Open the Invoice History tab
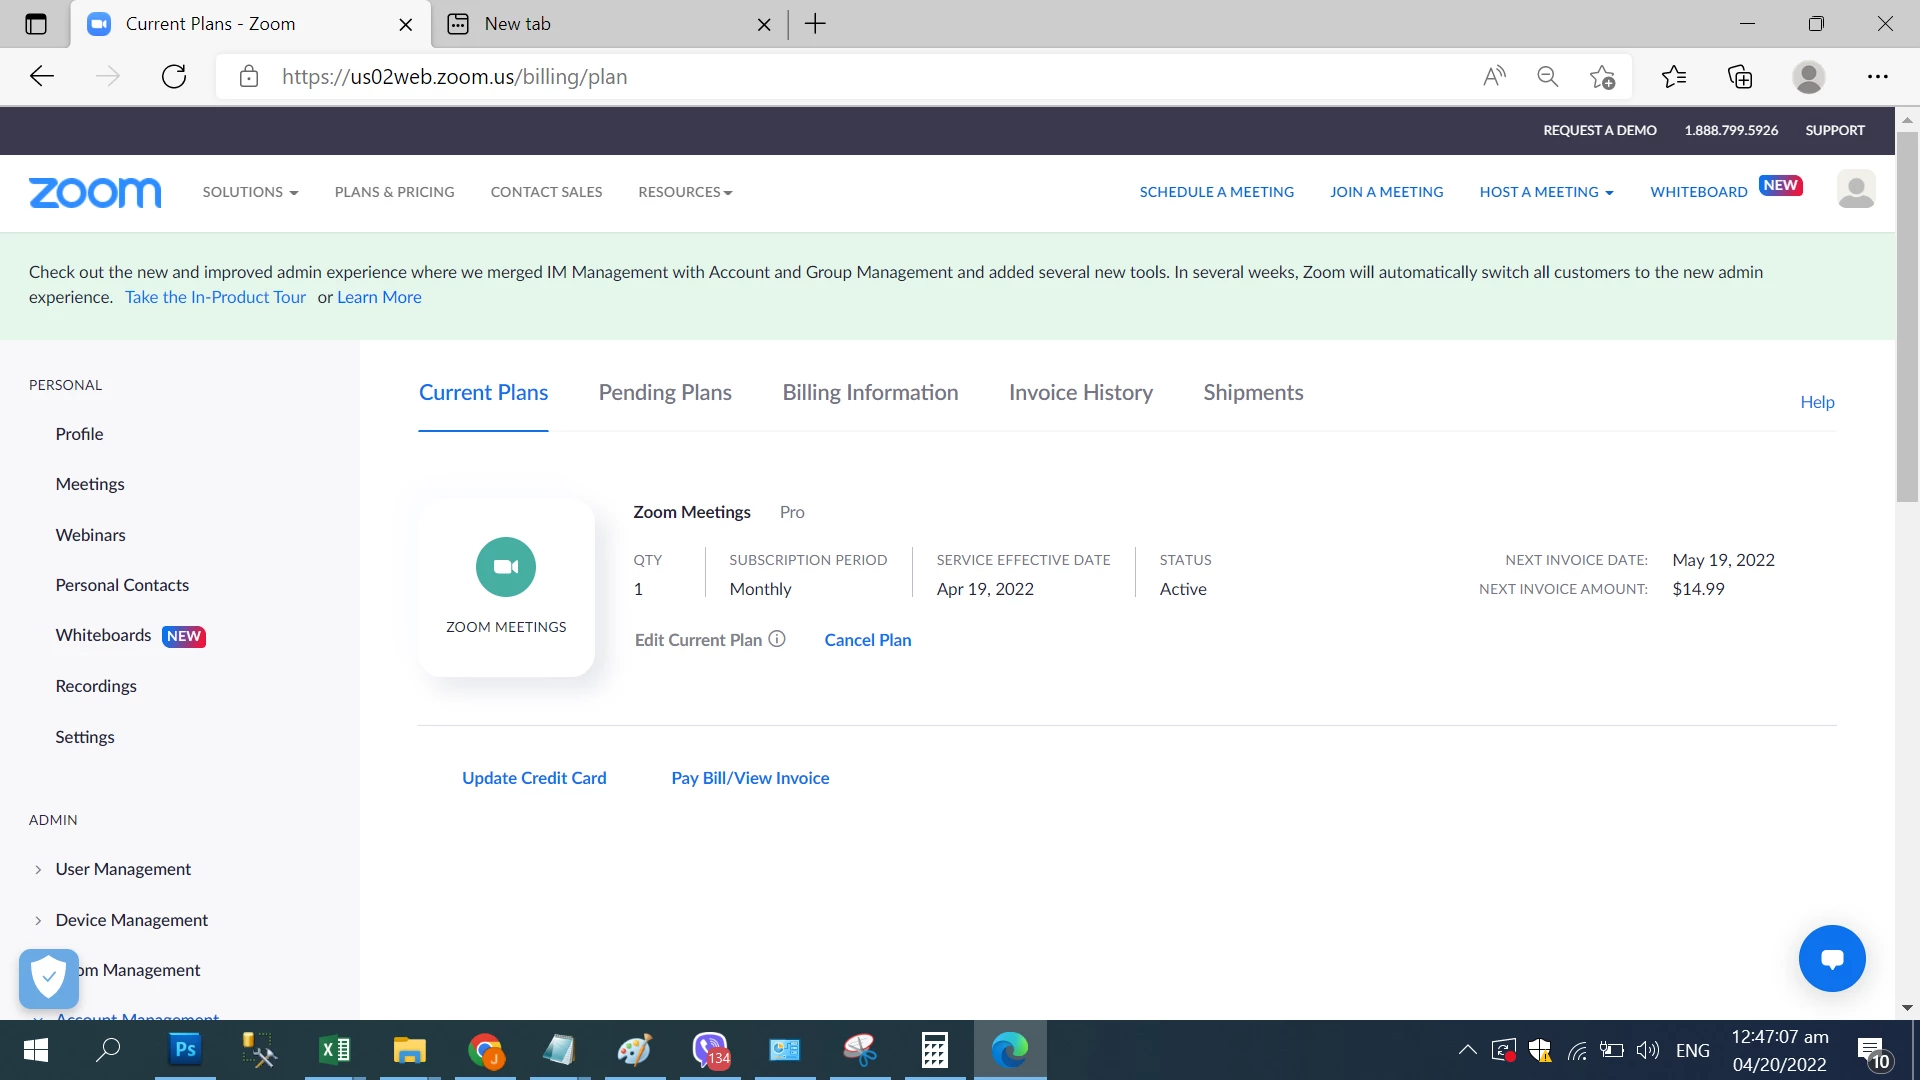Viewport: 1920px width, 1080px height. click(1080, 393)
